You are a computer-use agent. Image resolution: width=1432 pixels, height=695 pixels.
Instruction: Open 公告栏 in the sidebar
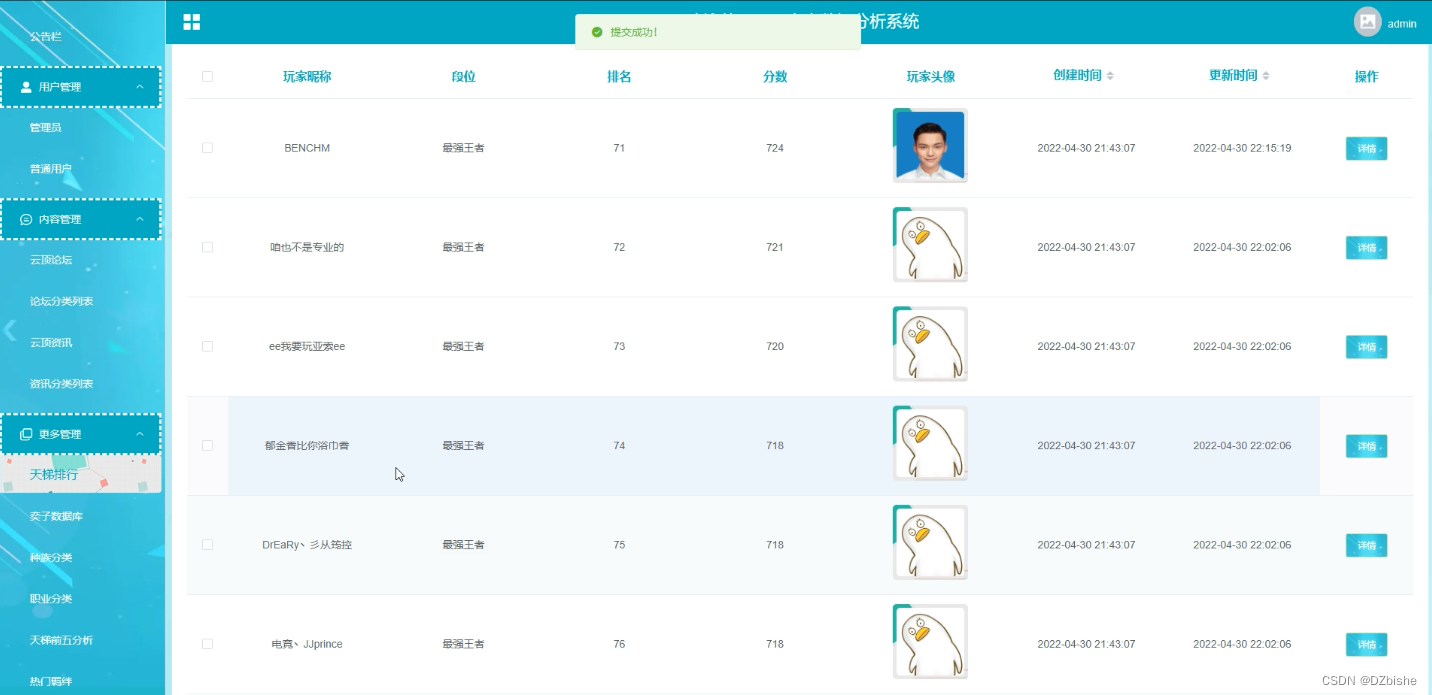coord(45,36)
